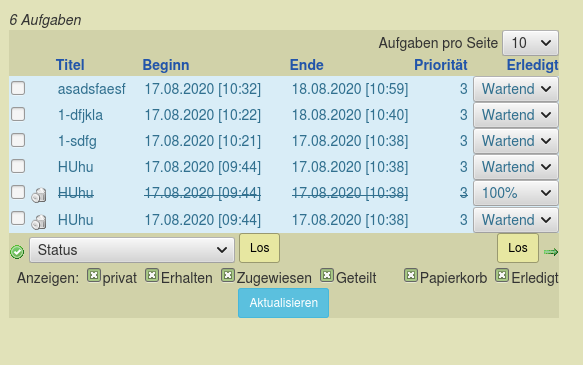Sort tasks by the Titel column

[70, 65]
